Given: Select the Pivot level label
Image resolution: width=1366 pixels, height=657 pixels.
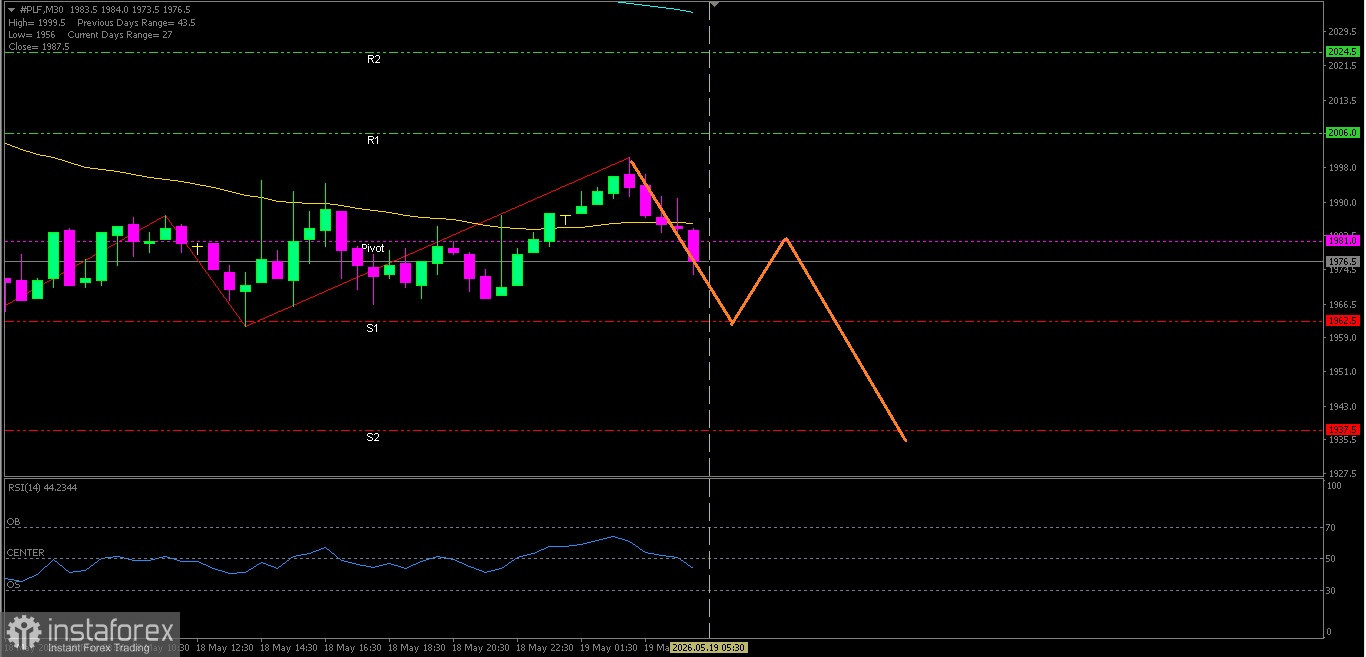Looking at the screenshot, I should click(372, 248).
